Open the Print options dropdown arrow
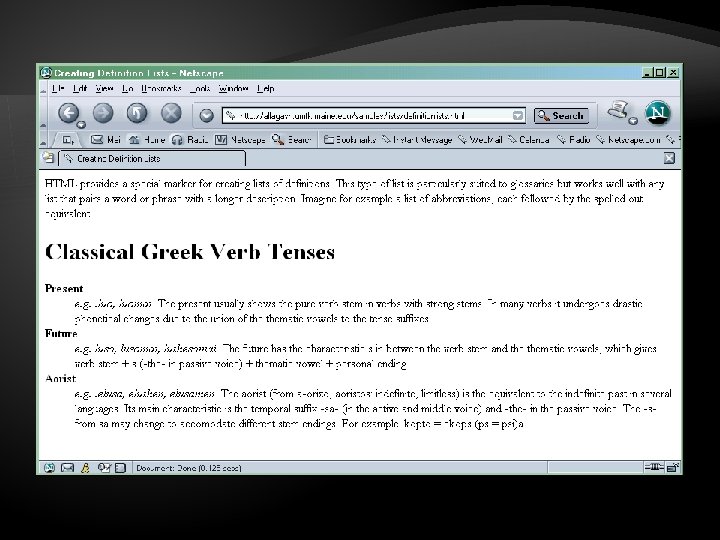 click(633, 121)
